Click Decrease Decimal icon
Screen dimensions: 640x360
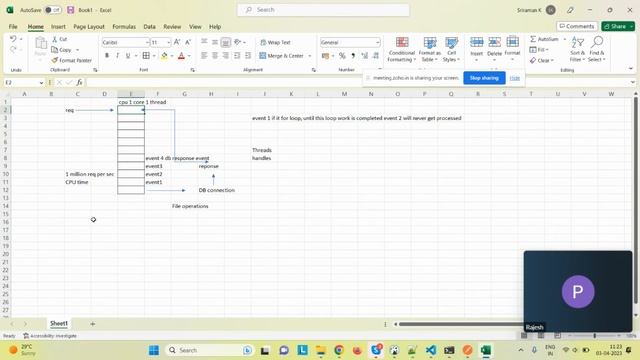(x=376, y=56)
